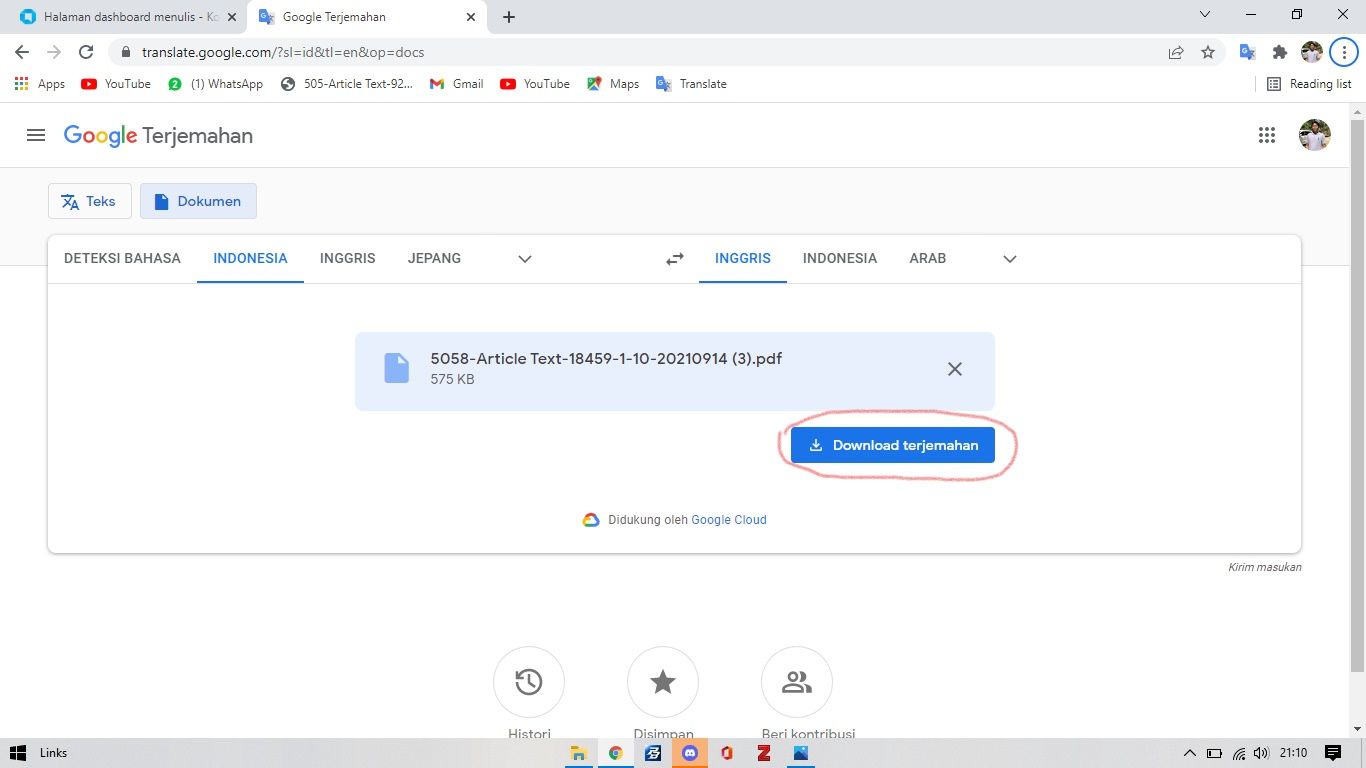1366x768 pixels.
Task: Click the Histori clock icon
Action: (529, 682)
